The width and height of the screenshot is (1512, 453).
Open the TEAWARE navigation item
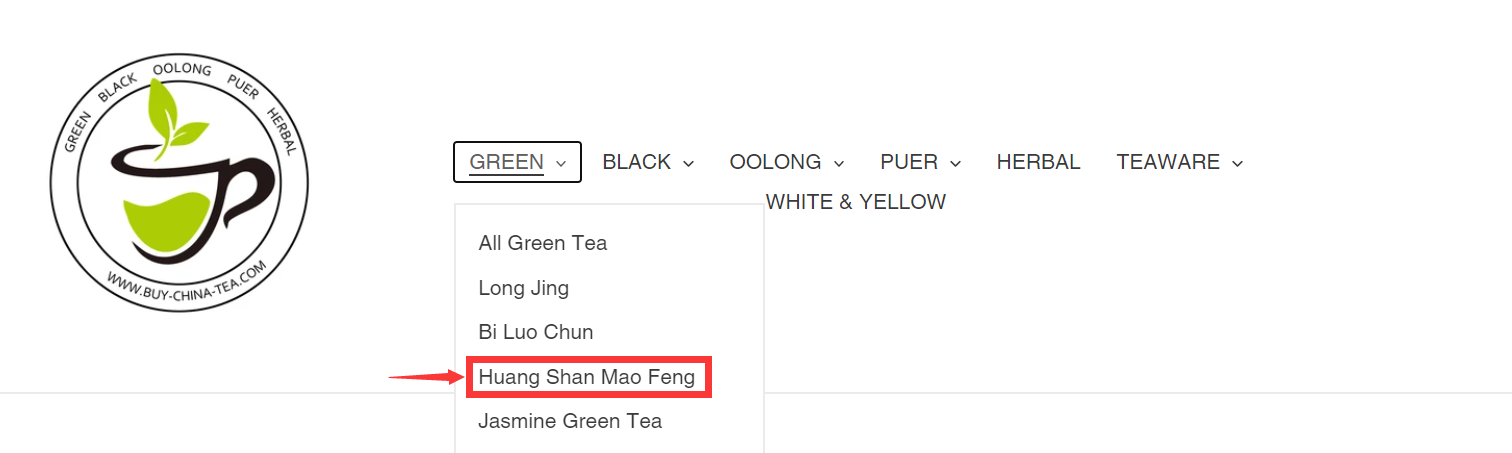1180,162
